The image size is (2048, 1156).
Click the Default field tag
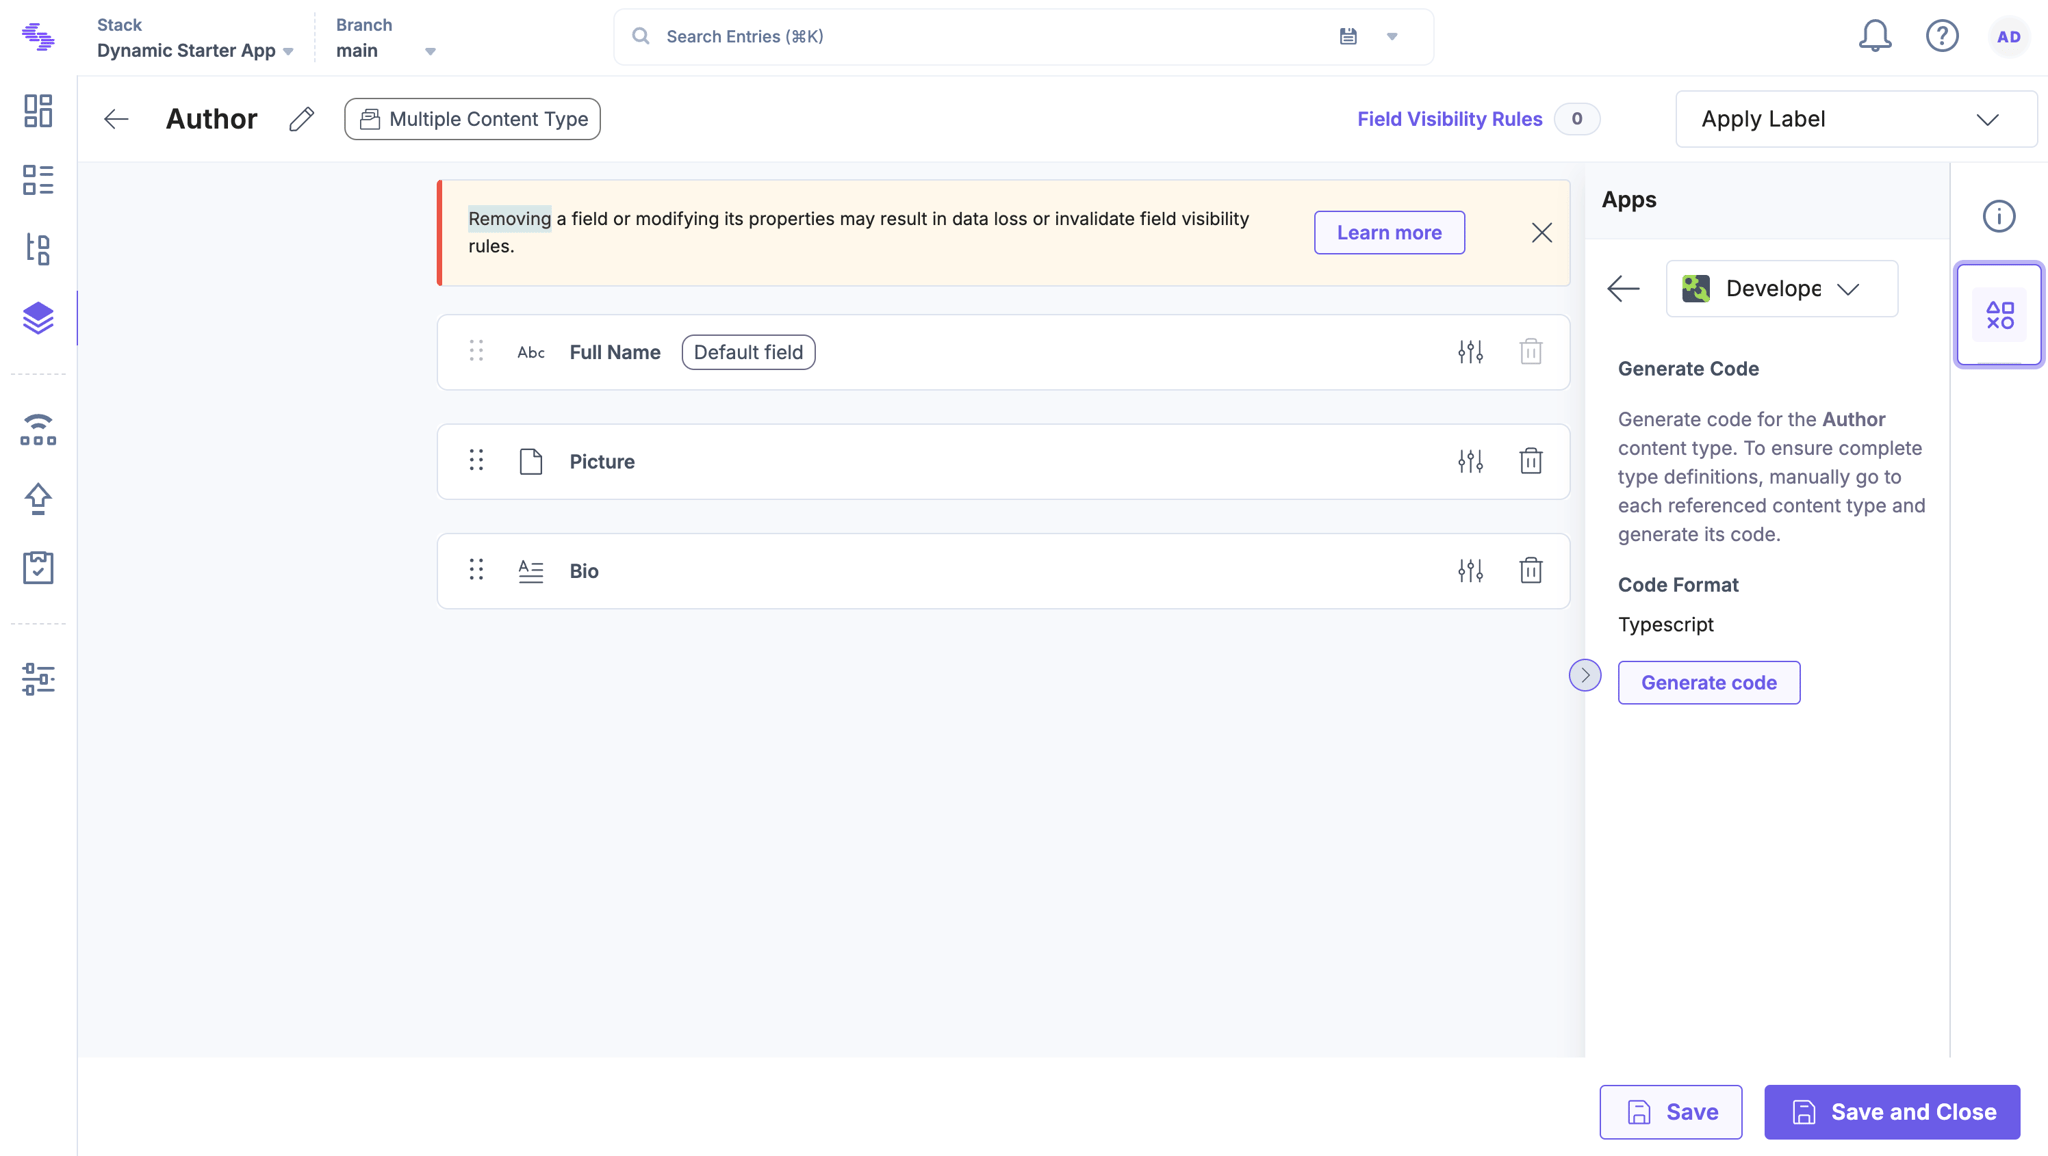(748, 352)
